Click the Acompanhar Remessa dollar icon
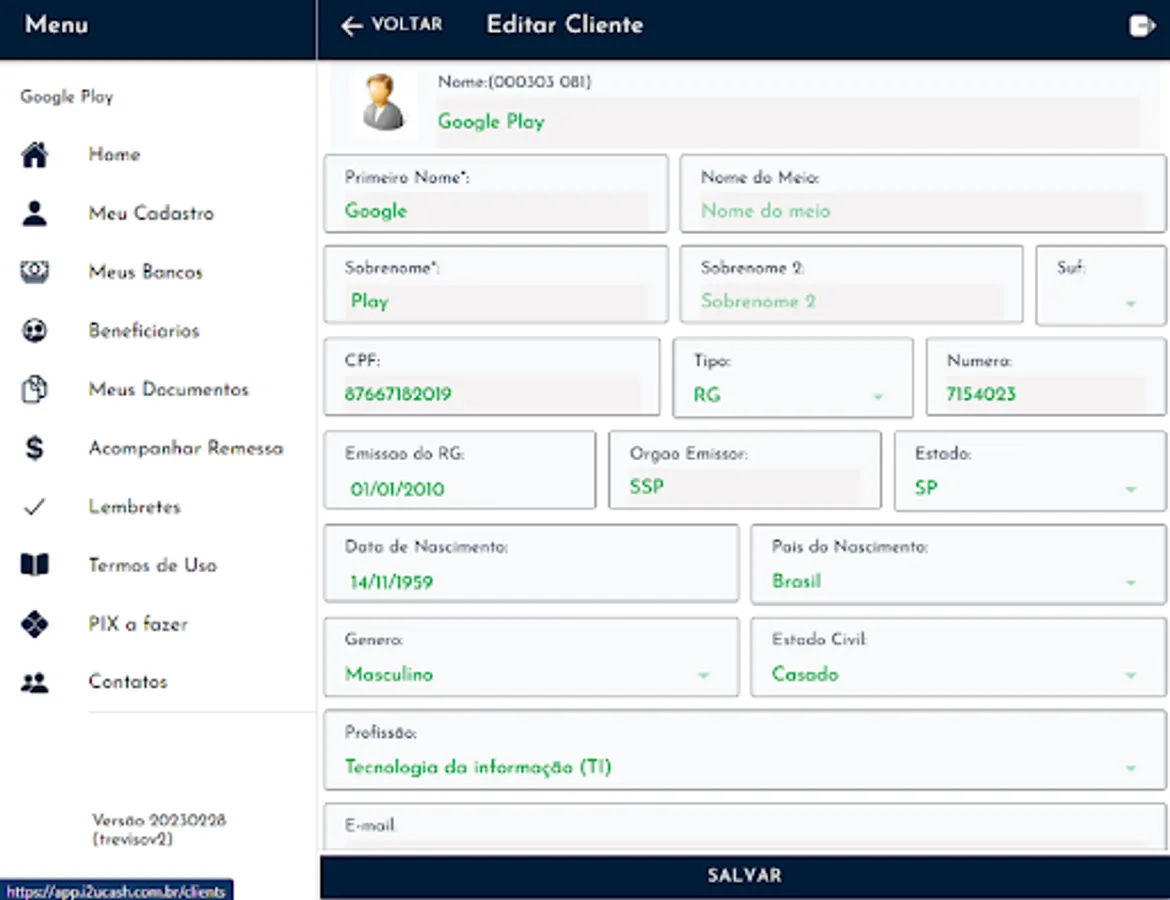The height and width of the screenshot is (900, 1170). click(34, 448)
